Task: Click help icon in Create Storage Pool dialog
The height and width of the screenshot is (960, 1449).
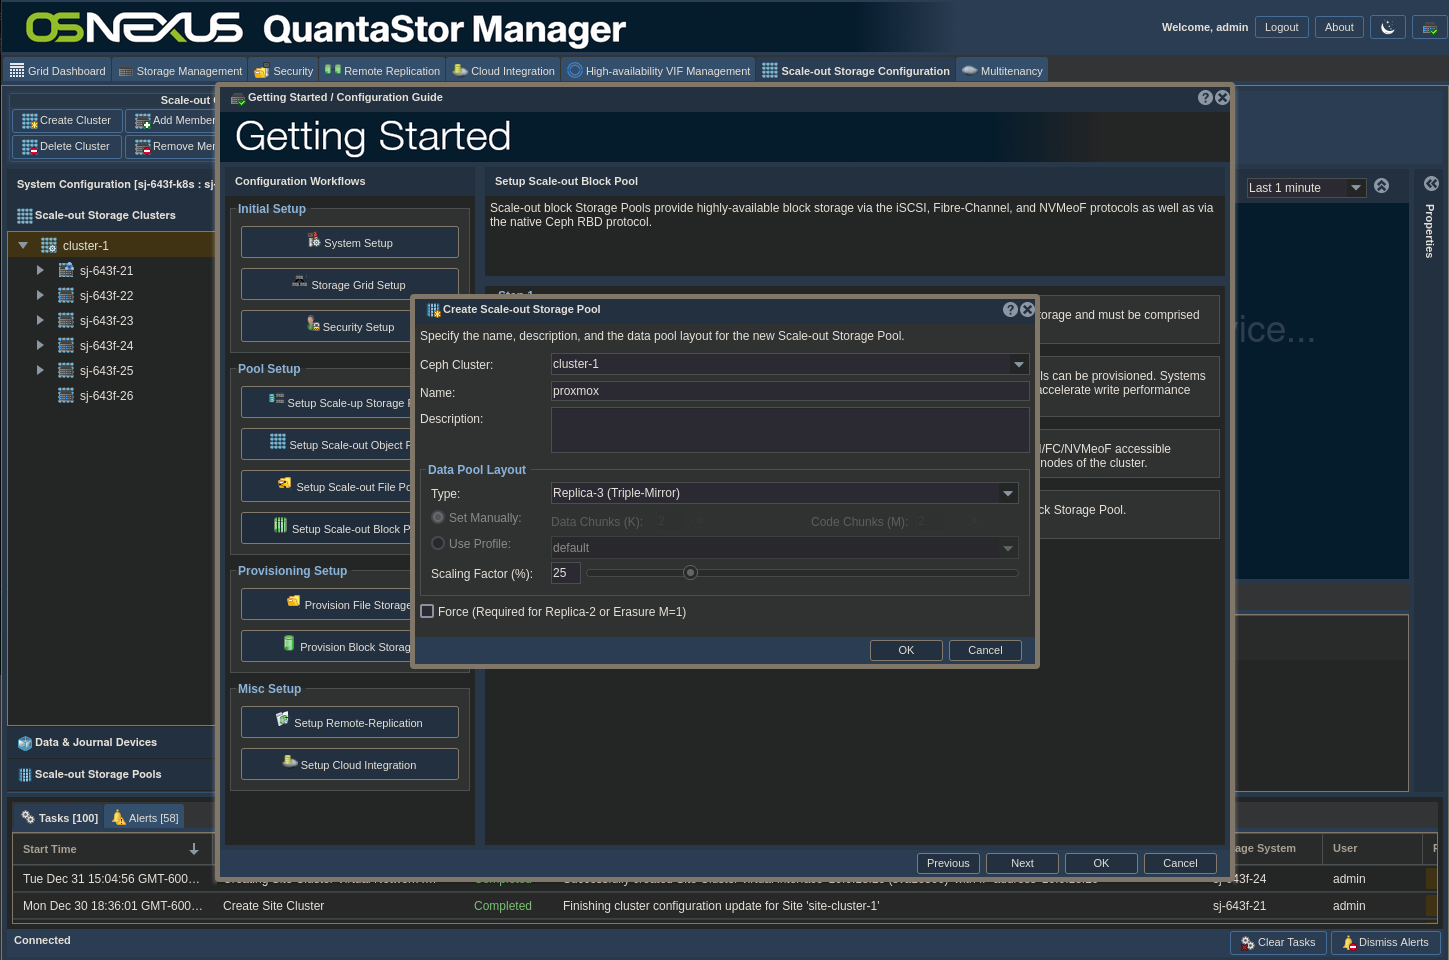Action: tap(1010, 310)
